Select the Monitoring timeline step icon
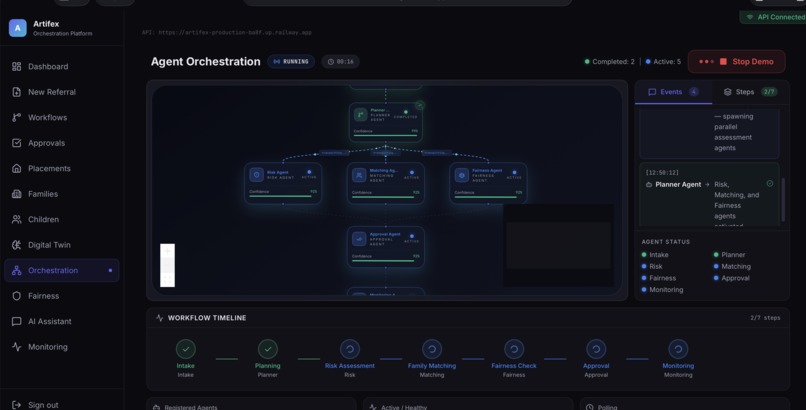The width and height of the screenshot is (806, 410). tap(678, 349)
